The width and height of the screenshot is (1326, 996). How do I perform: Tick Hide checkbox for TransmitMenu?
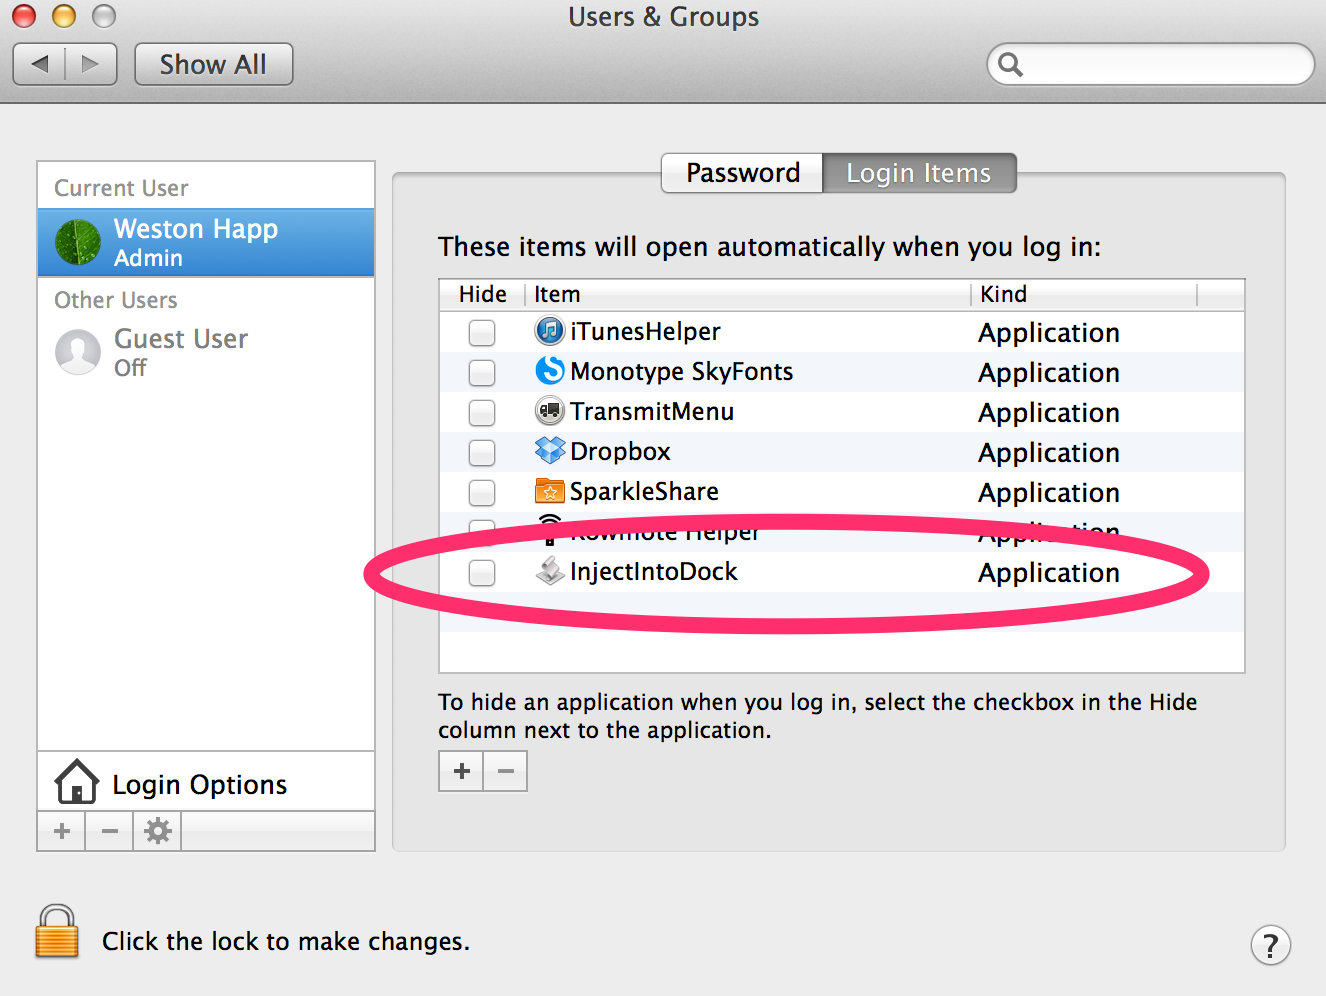click(x=482, y=412)
